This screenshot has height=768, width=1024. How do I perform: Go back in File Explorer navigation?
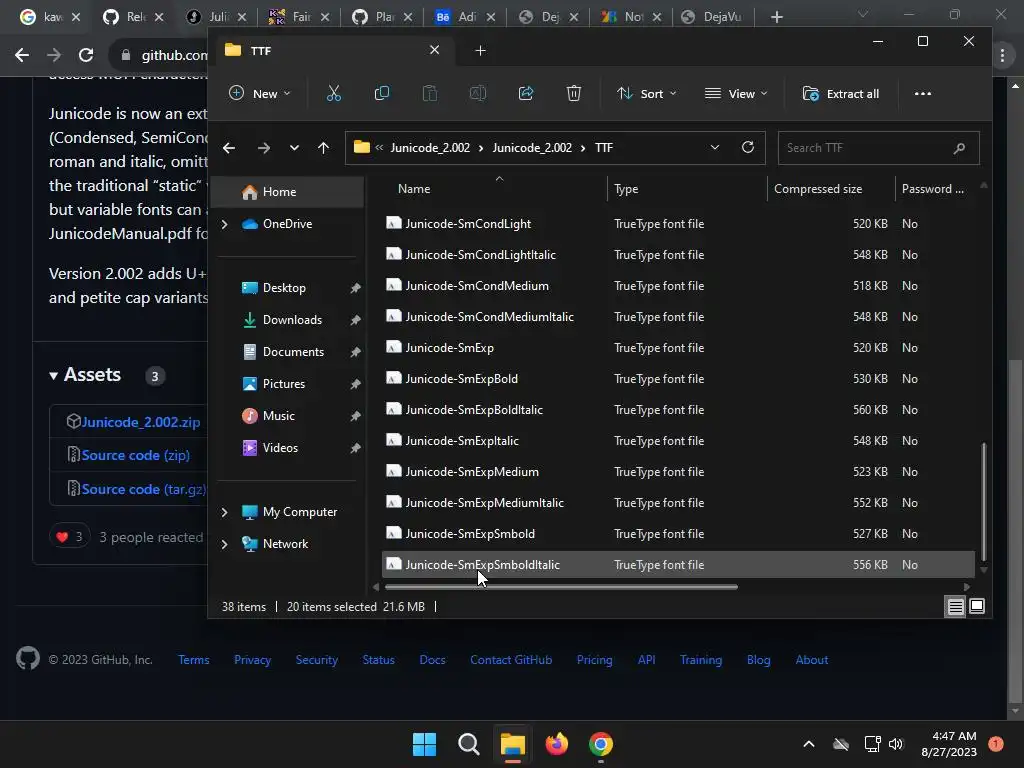[229, 148]
